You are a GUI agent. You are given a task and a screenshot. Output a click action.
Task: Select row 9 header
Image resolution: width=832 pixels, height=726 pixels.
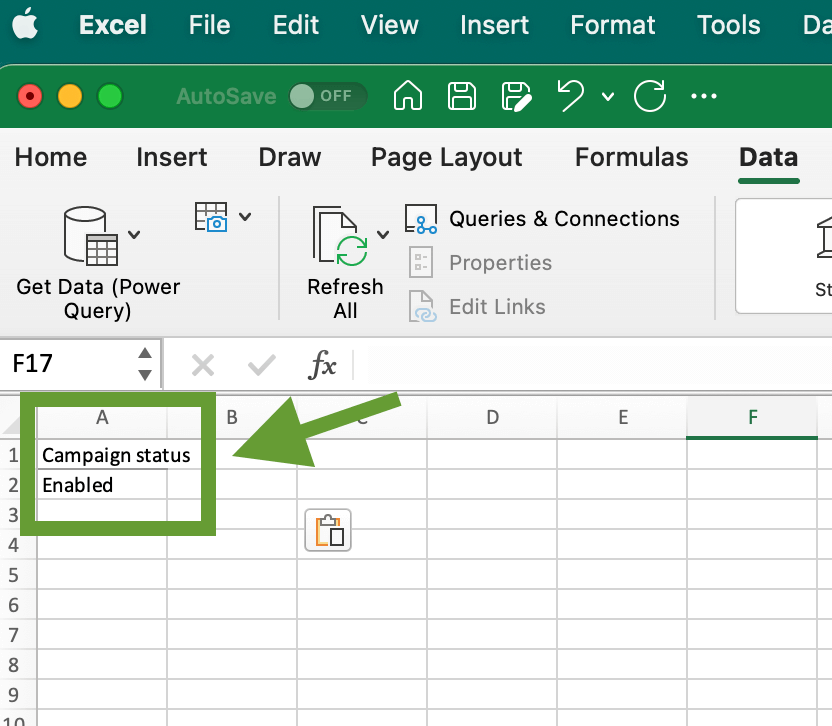tap(14, 695)
